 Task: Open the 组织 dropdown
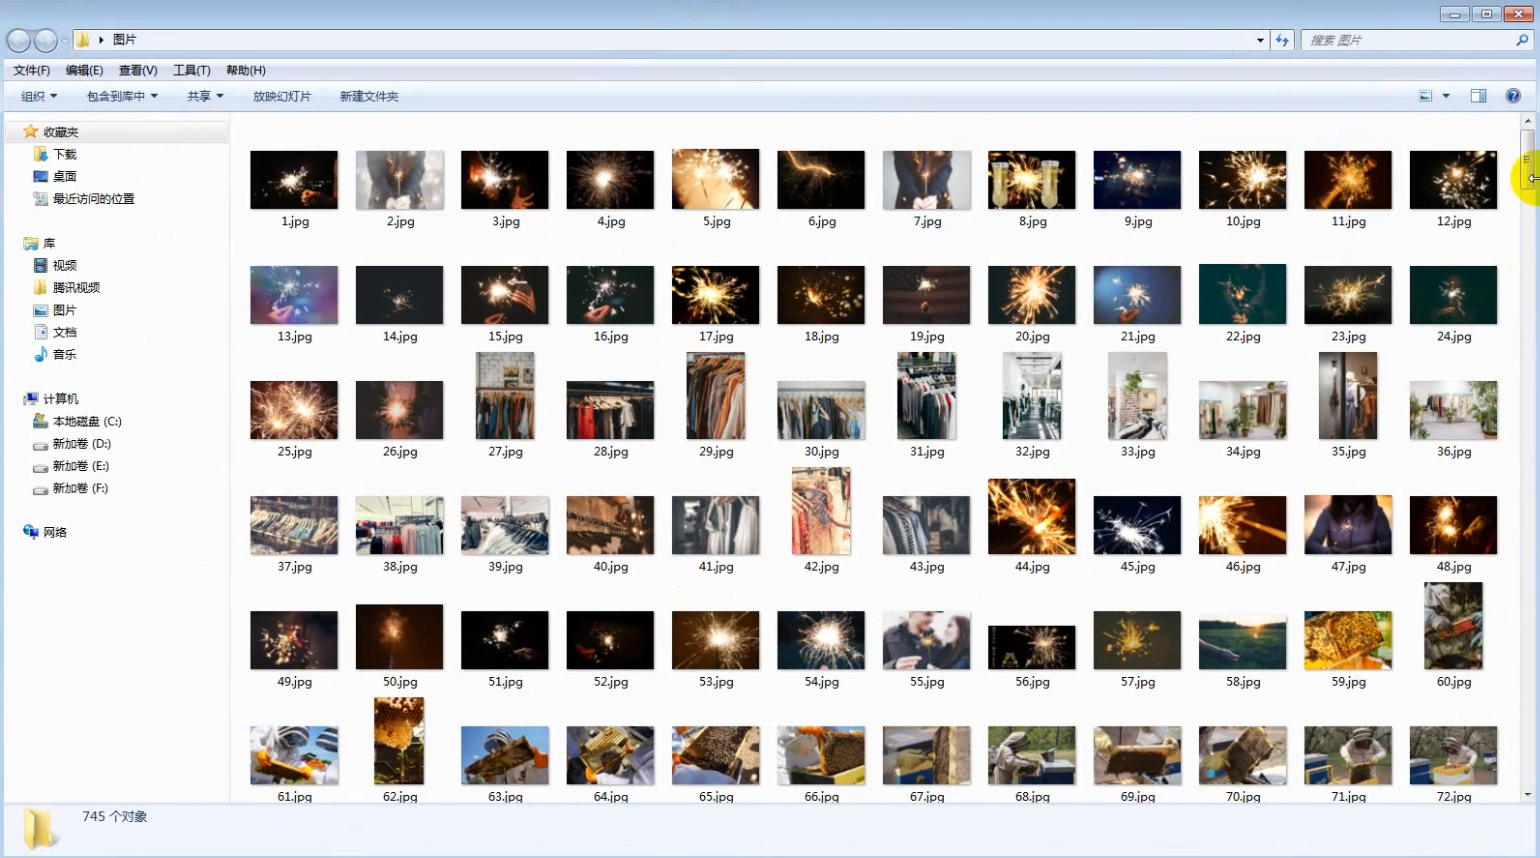pyautogui.click(x=39, y=96)
